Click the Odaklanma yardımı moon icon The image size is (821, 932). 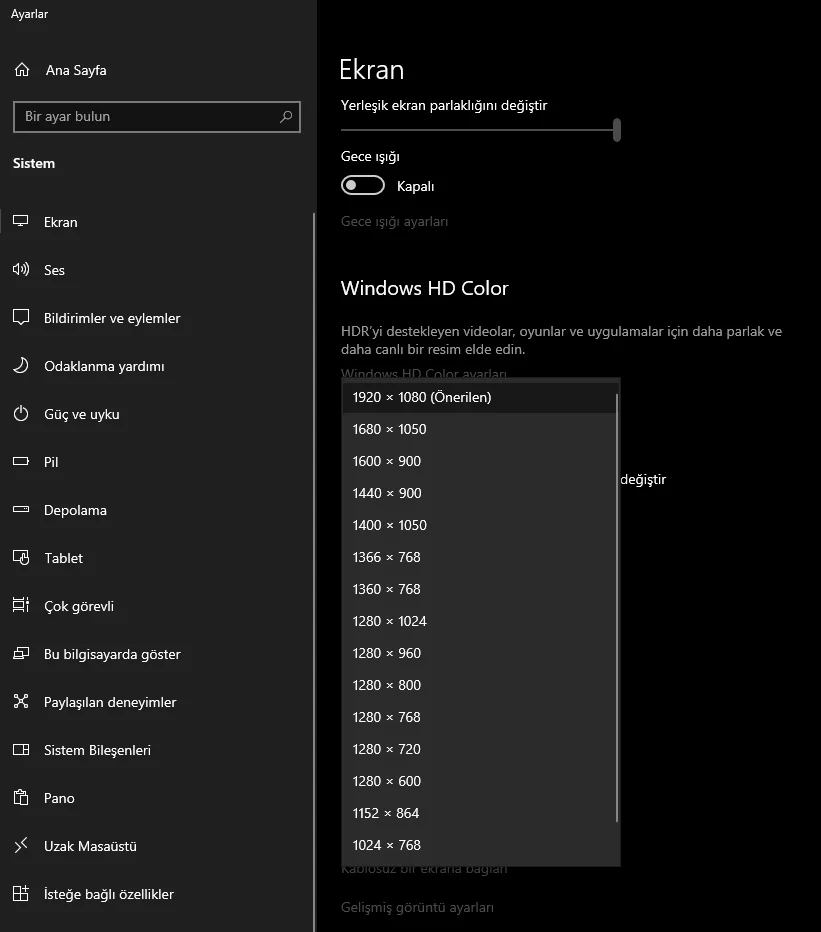pos(21,366)
